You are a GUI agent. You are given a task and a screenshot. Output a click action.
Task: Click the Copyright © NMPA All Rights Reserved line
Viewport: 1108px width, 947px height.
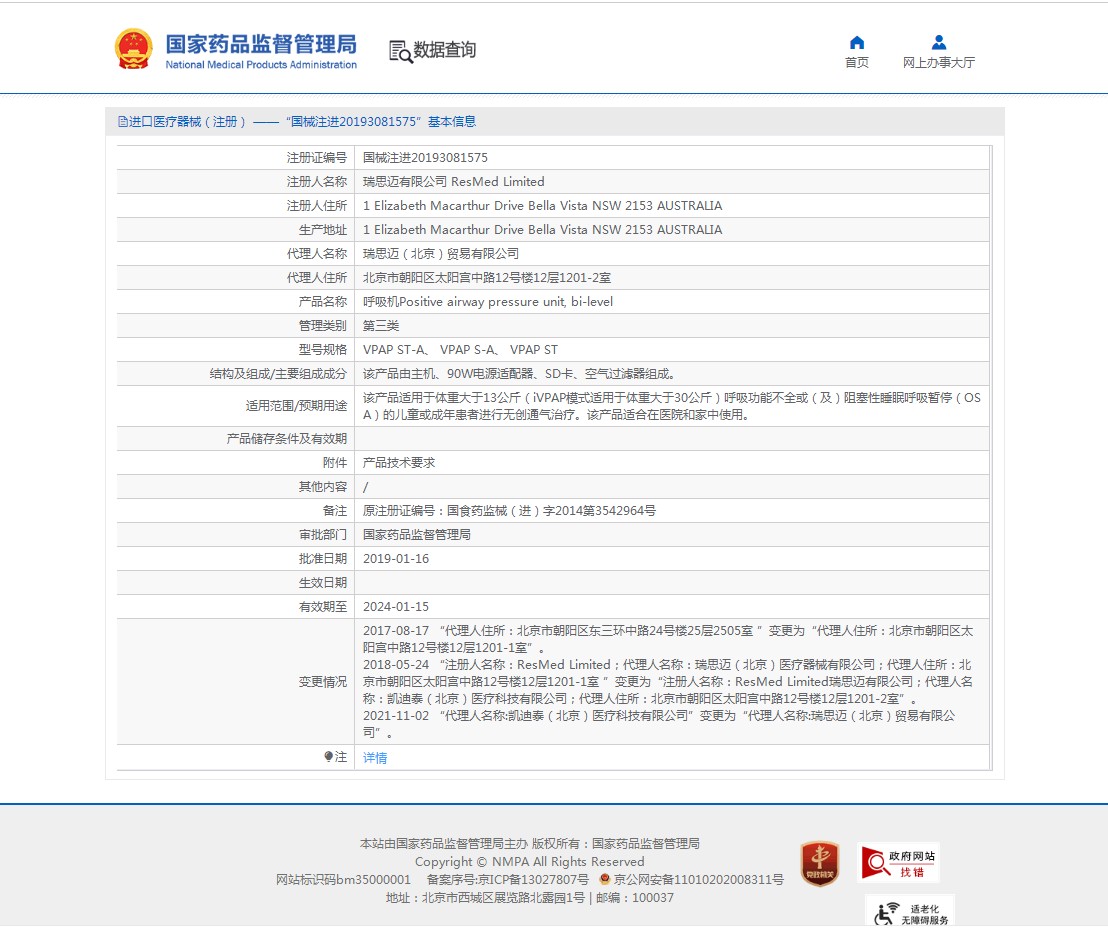click(x=529, y=861)
